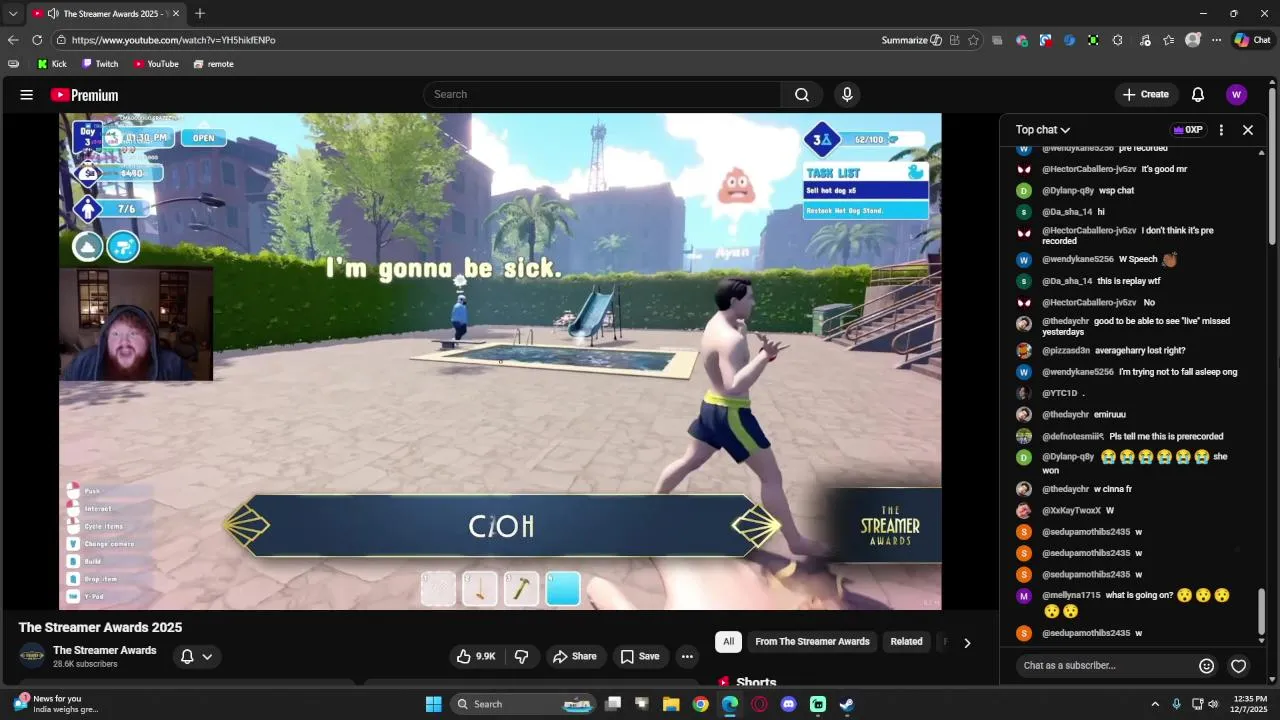Start voice search with microphone icon
1280x720 pixels.
click(x=847, y=94)
